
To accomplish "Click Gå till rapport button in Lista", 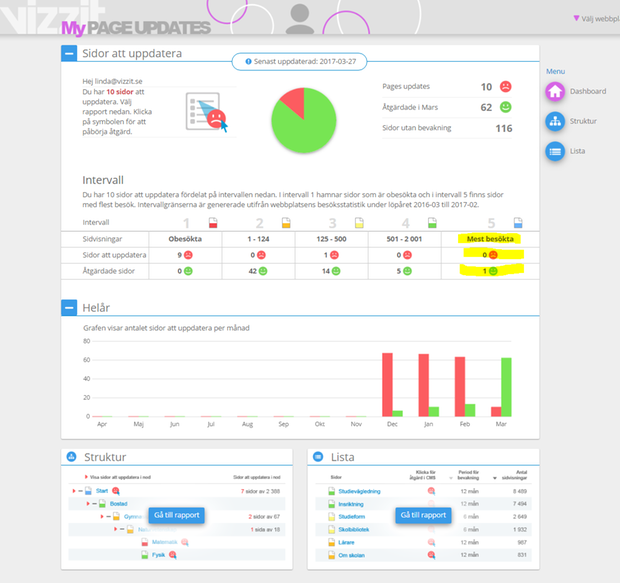I will tap(423, 515).
